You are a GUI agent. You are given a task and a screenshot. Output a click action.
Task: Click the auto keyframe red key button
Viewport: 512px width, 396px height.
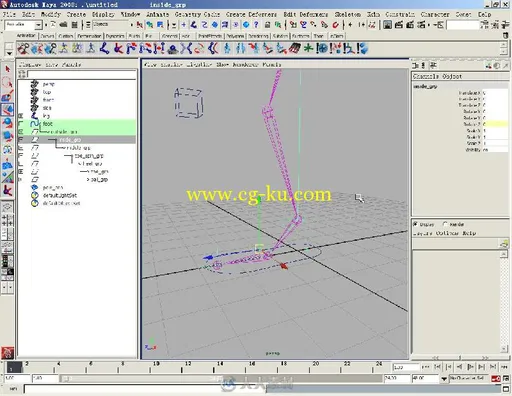coord(495,378)
